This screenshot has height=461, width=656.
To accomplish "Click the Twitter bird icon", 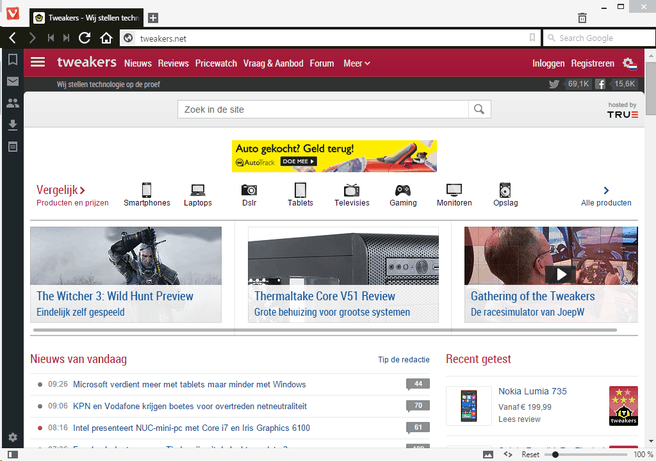I will [x=554, y=84].
